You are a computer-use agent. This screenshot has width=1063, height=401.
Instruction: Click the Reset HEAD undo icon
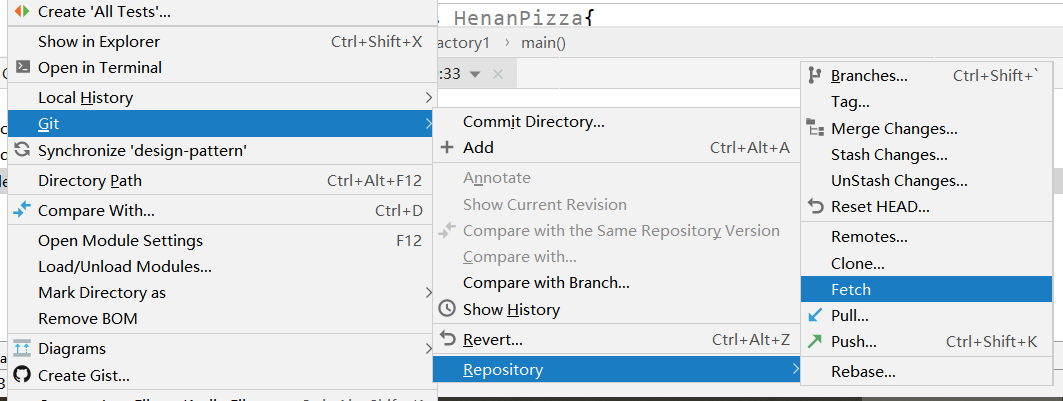[815, 207]
